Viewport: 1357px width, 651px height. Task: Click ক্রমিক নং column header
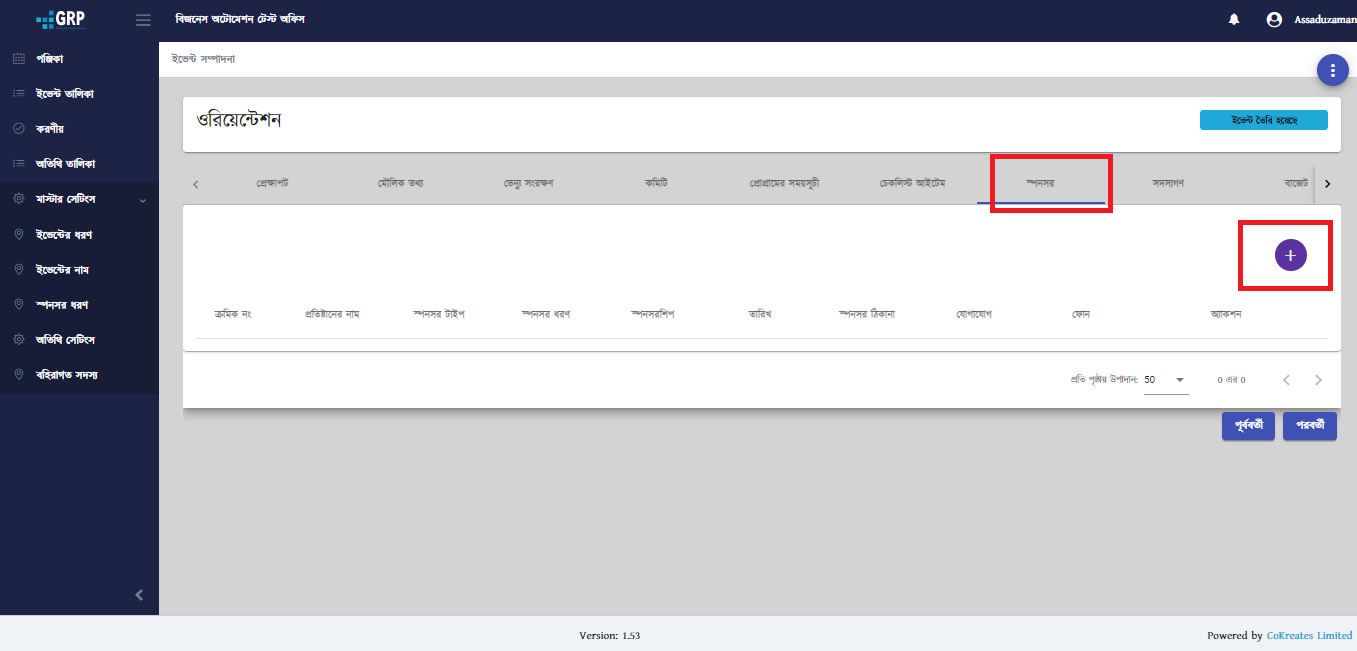pyautogui.click(x=233, y=314)
